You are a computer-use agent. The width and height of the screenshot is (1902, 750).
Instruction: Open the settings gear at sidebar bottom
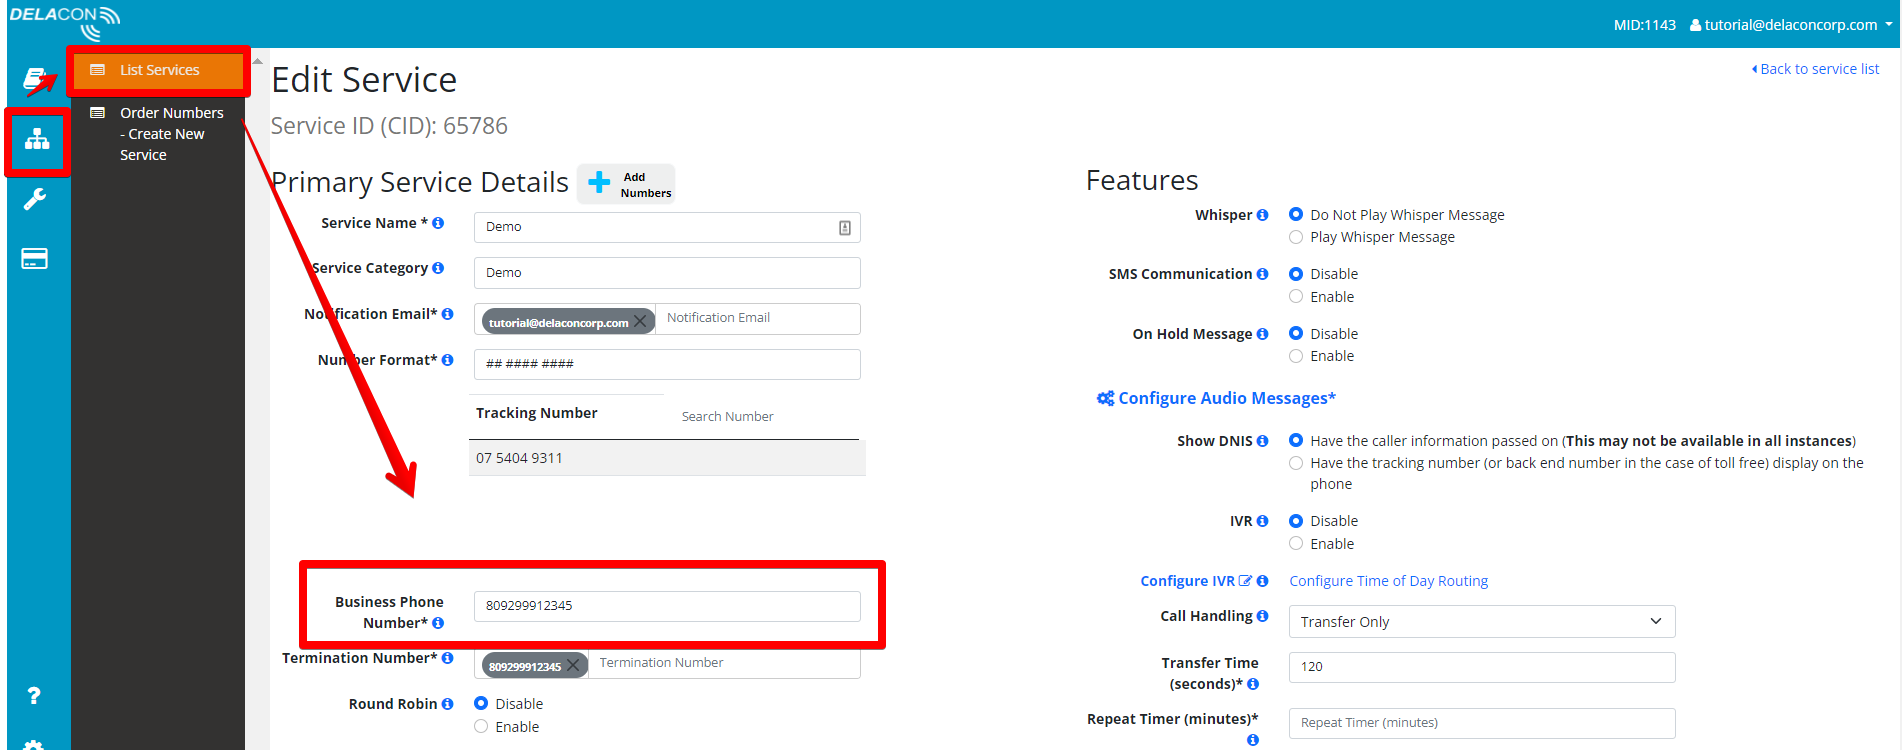[x=34, y=745]
